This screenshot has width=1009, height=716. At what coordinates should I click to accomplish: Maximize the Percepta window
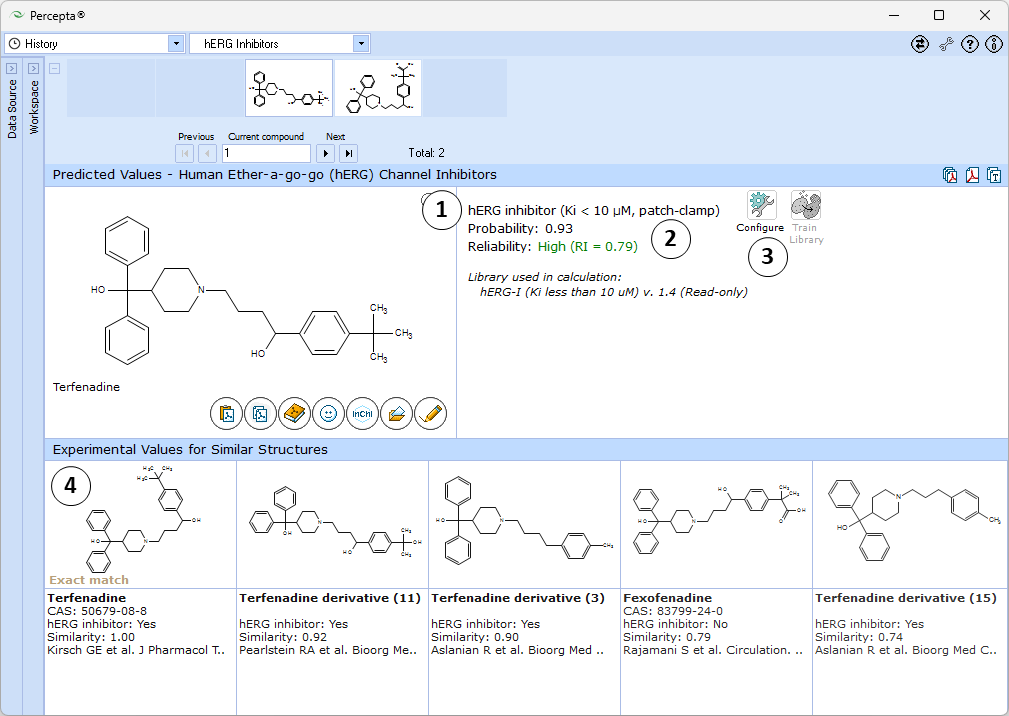tap(939, 15)
